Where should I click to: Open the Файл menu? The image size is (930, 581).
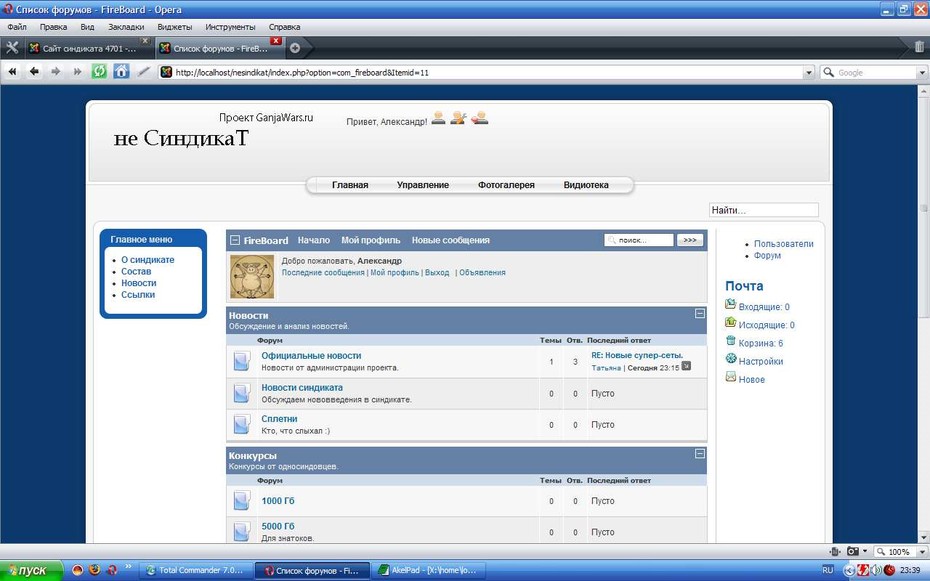(17, 27)
